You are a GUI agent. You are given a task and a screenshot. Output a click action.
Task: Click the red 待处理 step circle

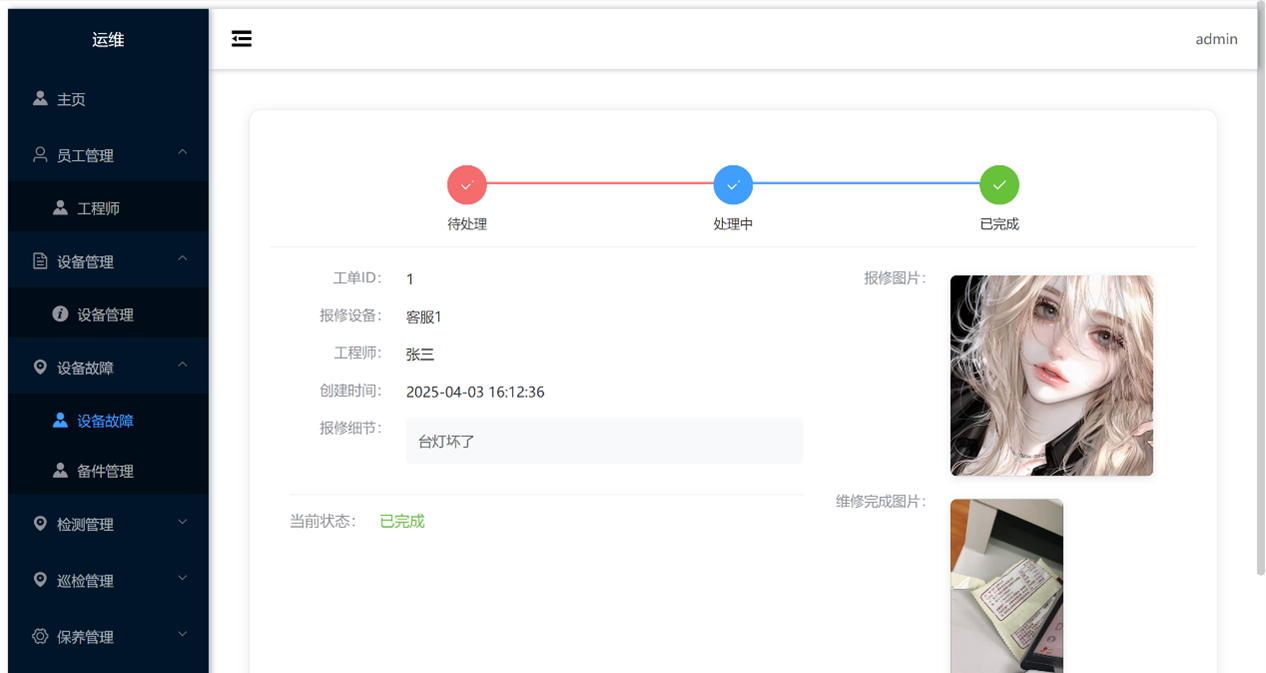point(467,185)
